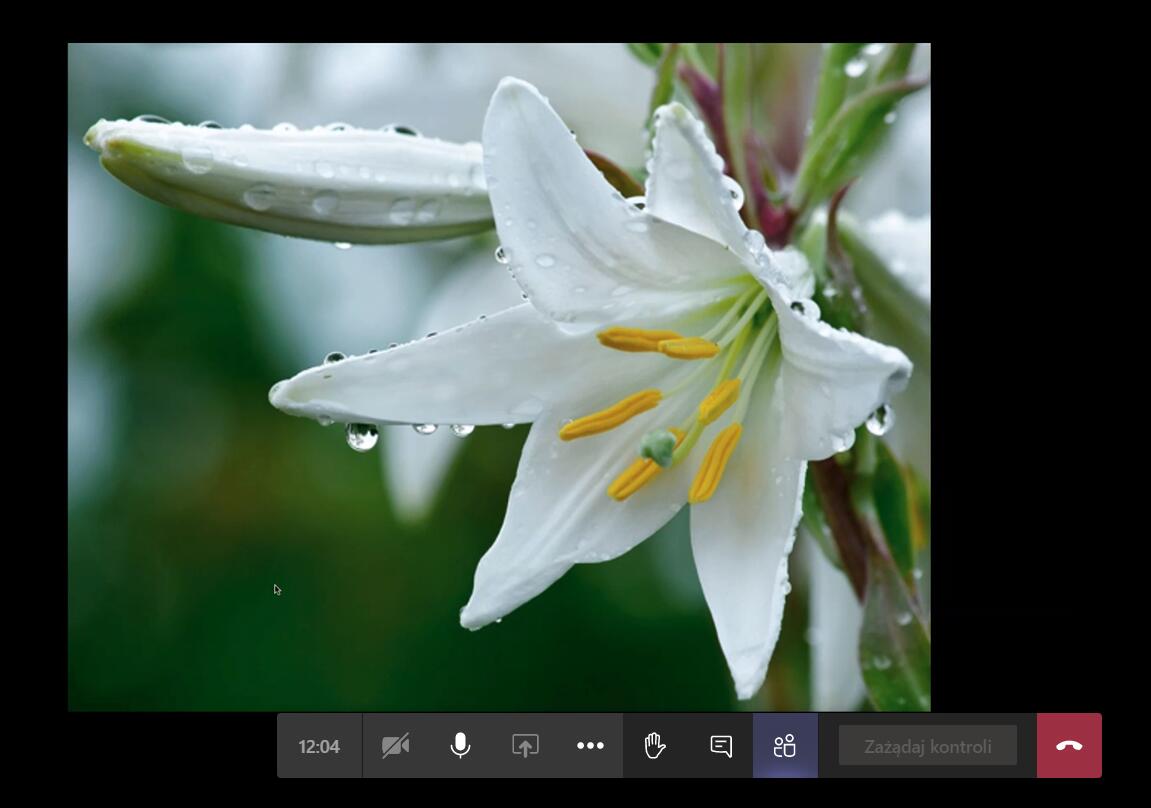The width and height of the screenshot is (1151, 808).
Task: Click the water droplet on the right petal edge
Action: pos(879,419)
